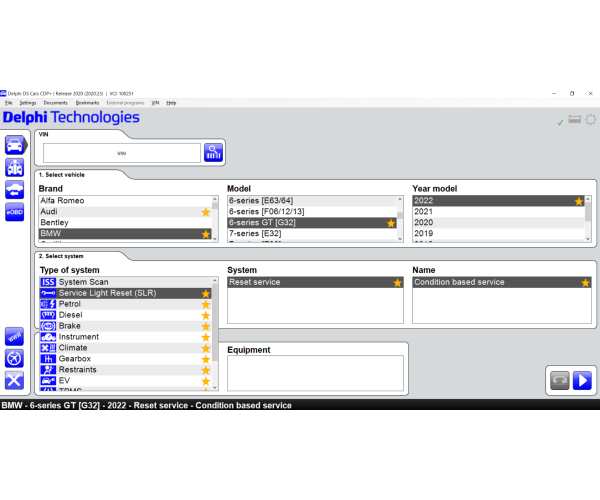The height and width of the screenshot is (500, 600).
Task: Open the www web icon in sidebar
Action: point(15,337)
